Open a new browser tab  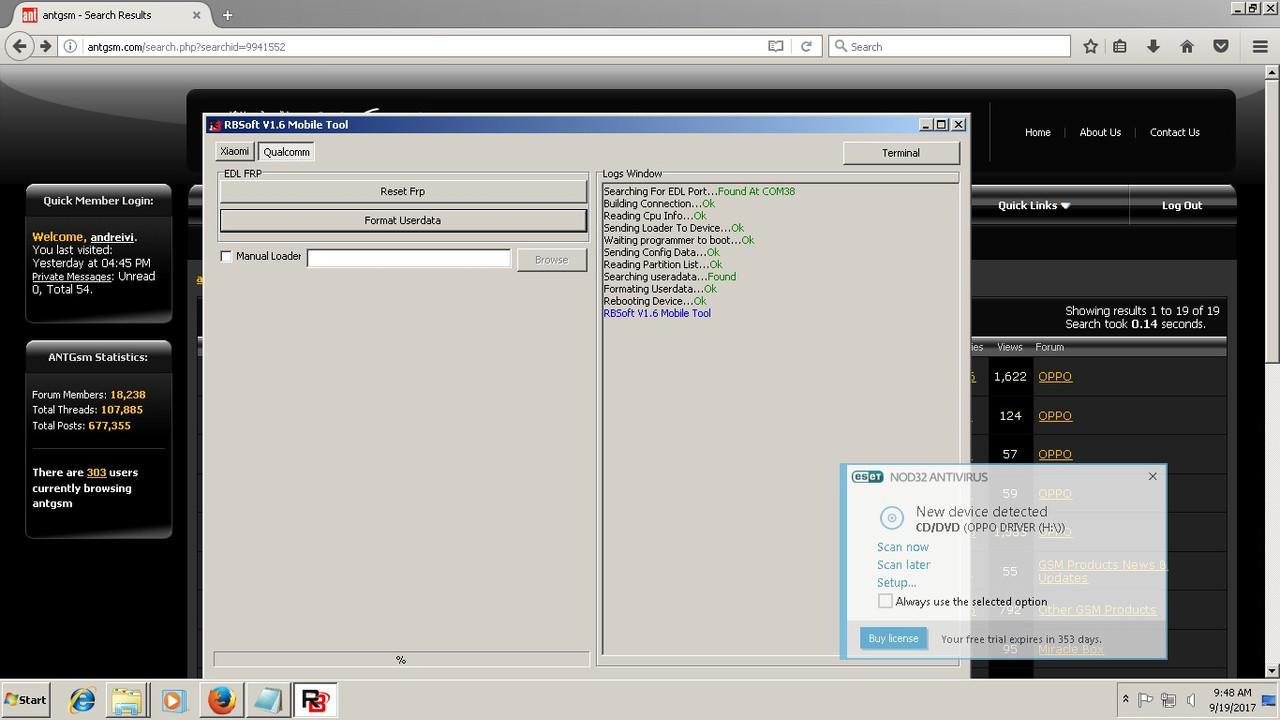[227, 15]
